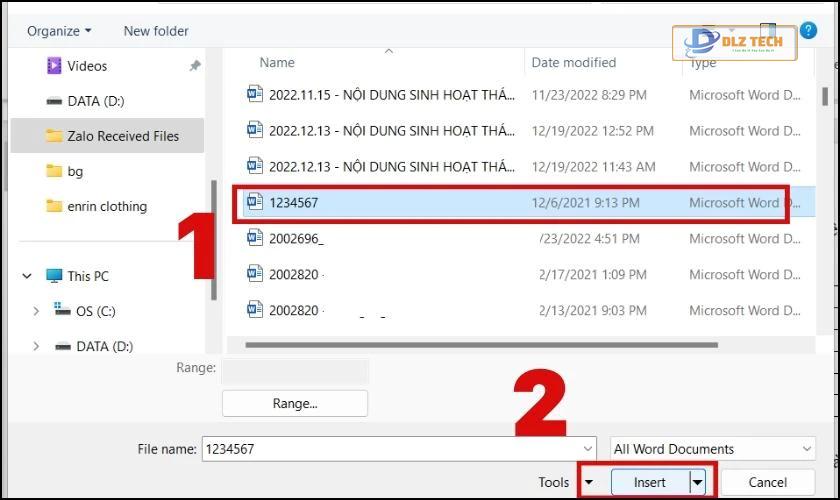Click the date 12/6/2021 9:13 PM cell
840x500 pixels.
click(x=586, y=203)
